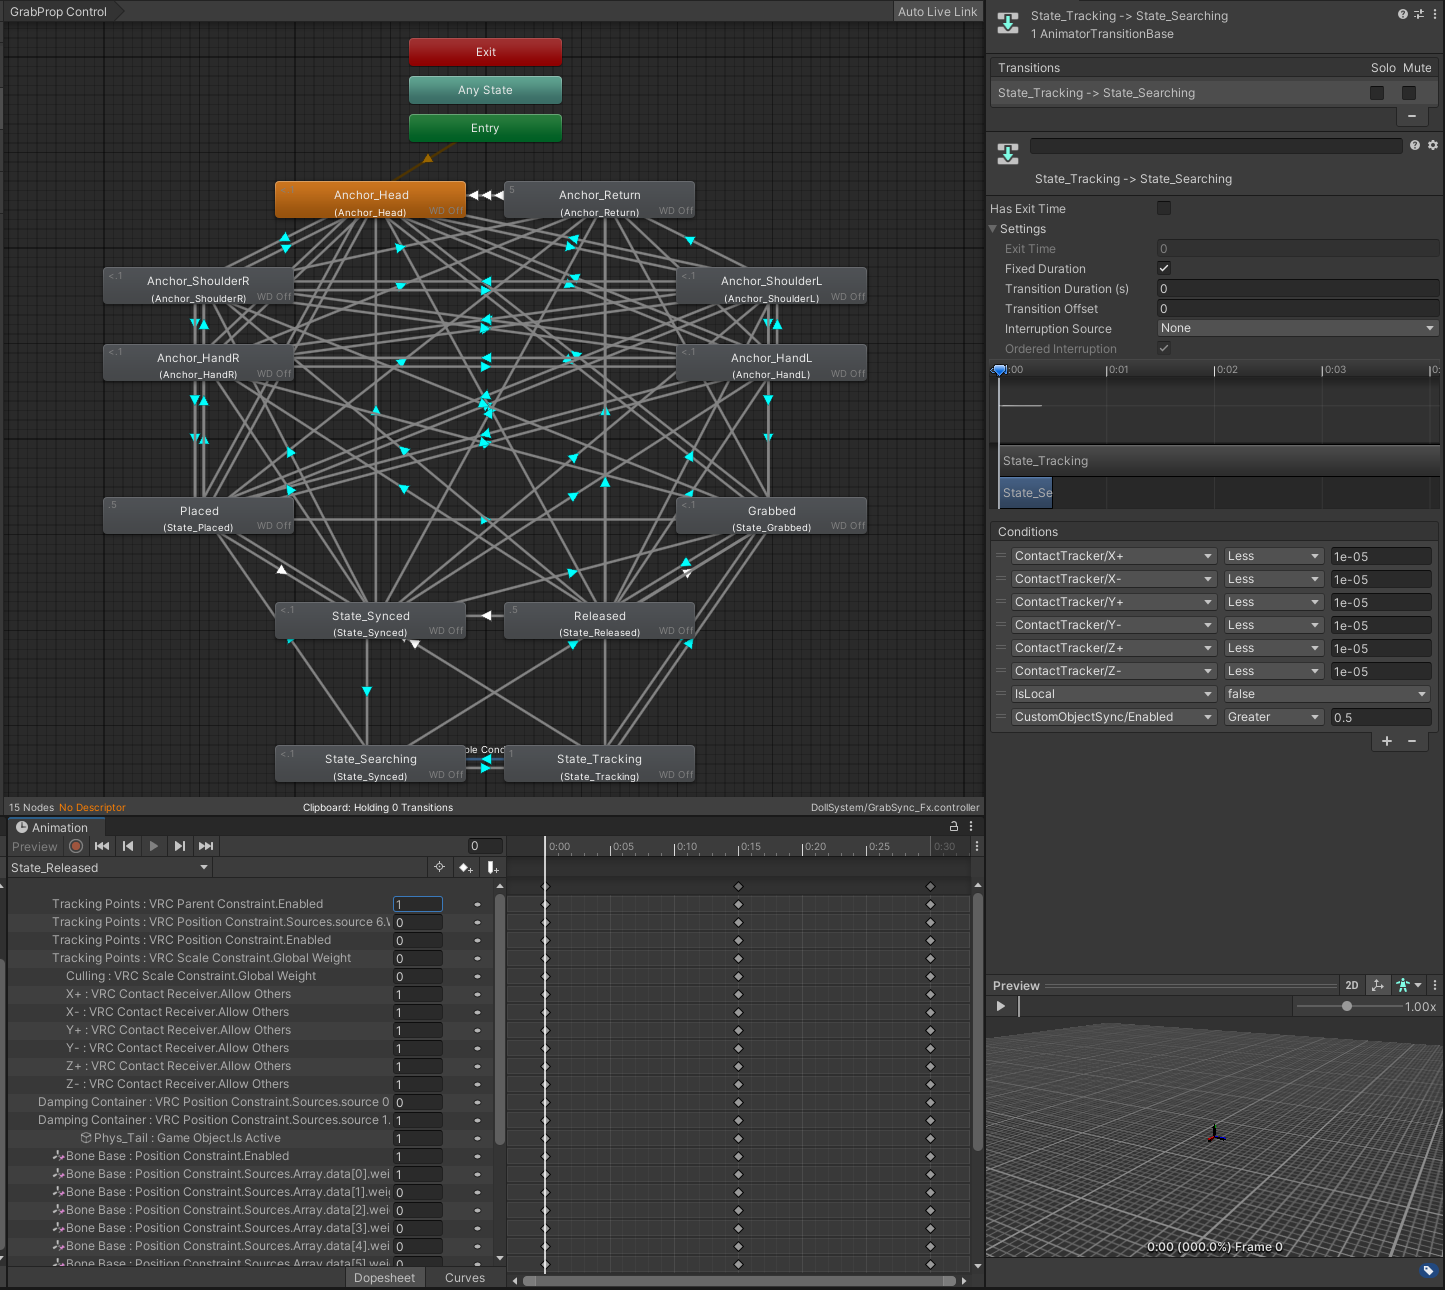Image resolution: width=1445 pixels, height=1290 pixels.
Task: Click the Transition Offset input field
Action: [1298, 309]
